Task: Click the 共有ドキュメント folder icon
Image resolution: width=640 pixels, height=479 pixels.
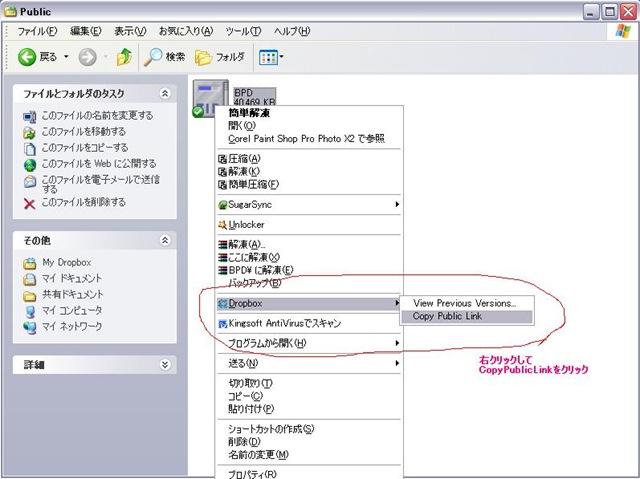Action: pyautogui.click(x=29, y=295)
